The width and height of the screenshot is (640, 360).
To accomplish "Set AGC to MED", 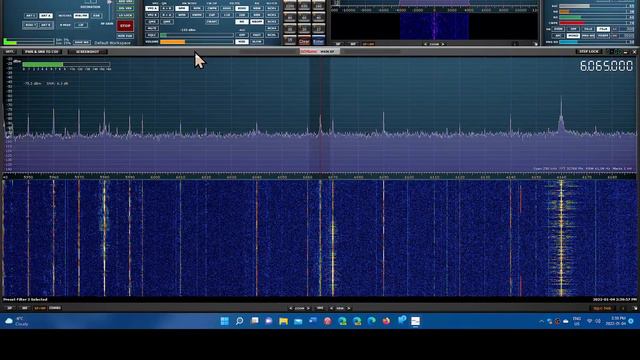I will [242, 42].
